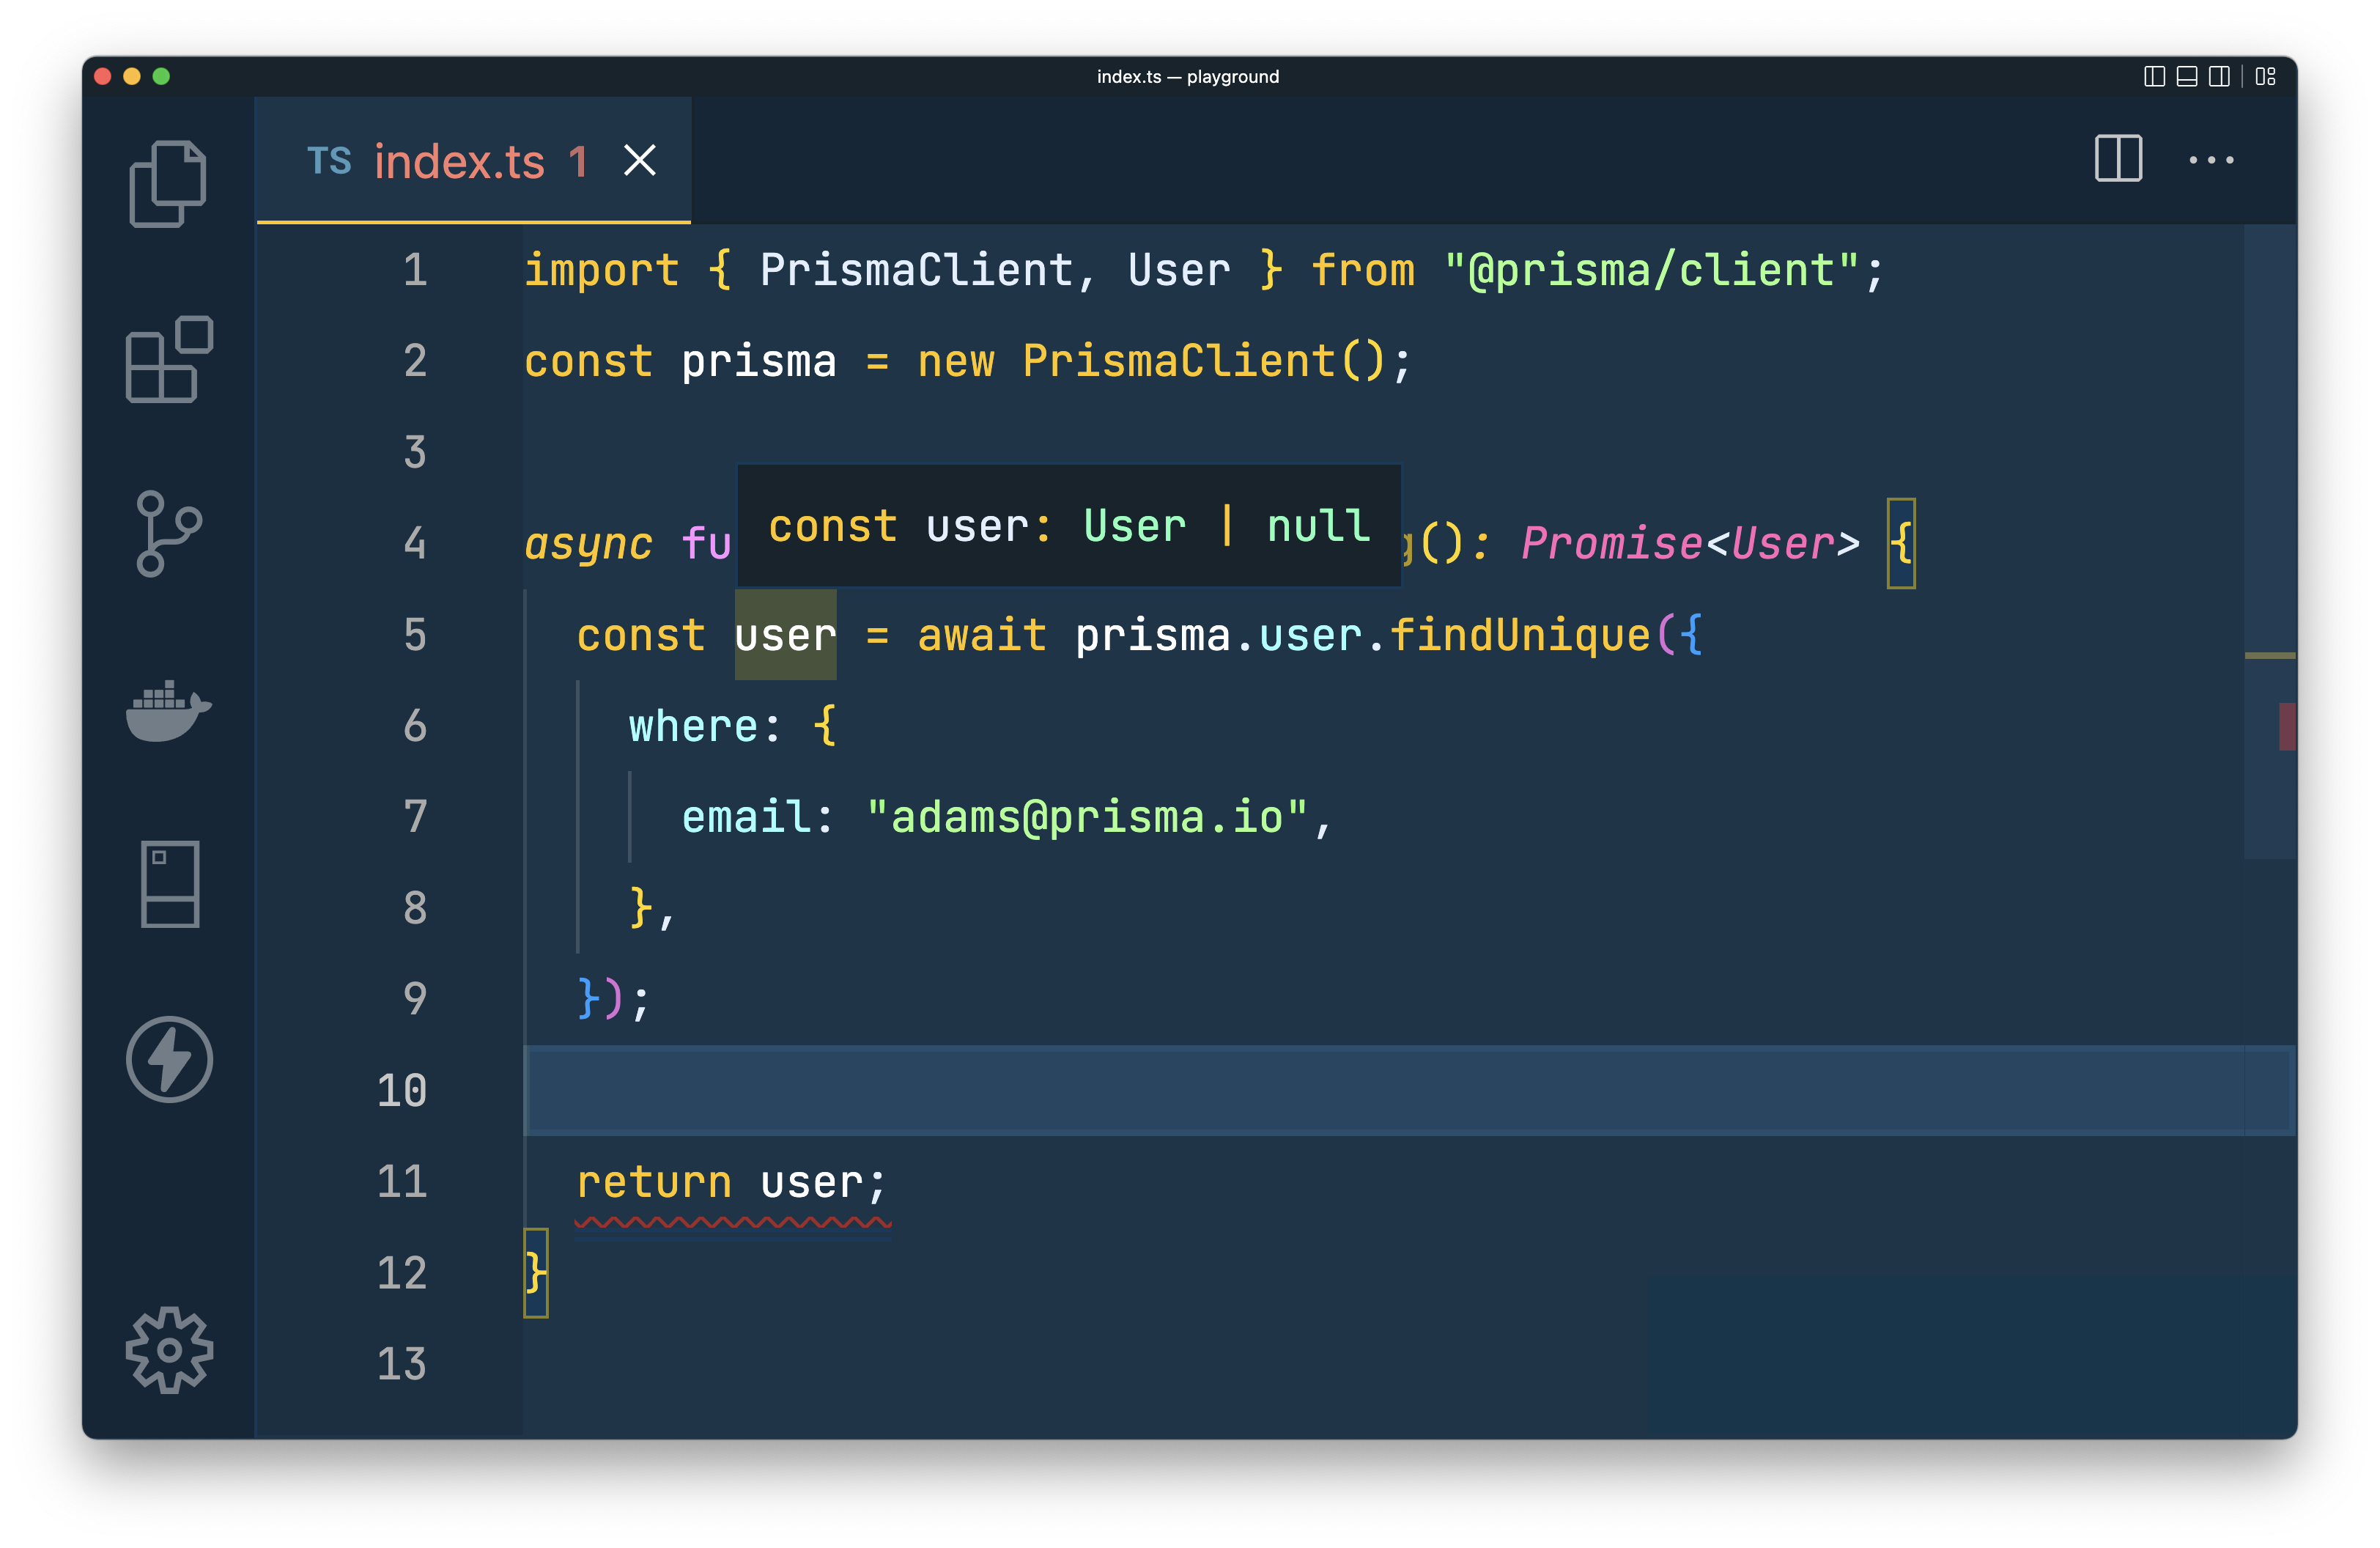The height and width of the screenshot is (1548, 2380).
Task: Open the editor More Actions menu
Action: [x=2211, y=160]
